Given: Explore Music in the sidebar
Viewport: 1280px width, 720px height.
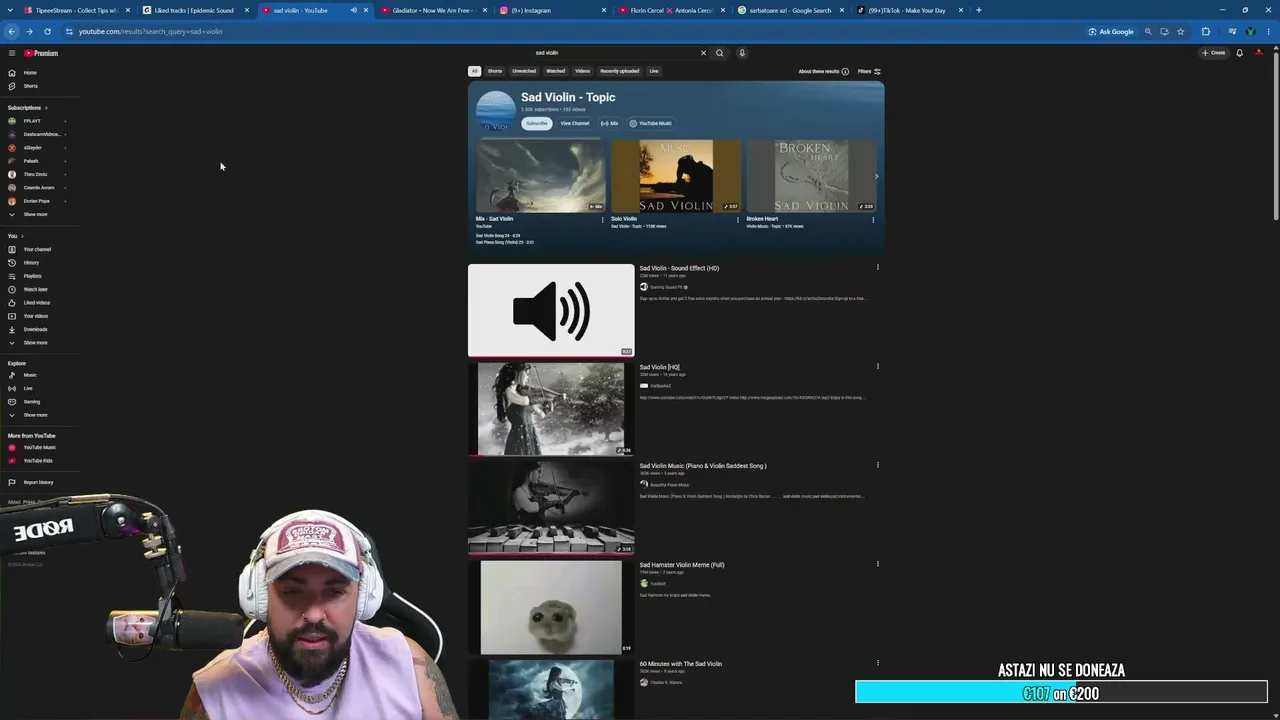Looking at the screenshot, I should pyautogui.click(x=30, y=375).
